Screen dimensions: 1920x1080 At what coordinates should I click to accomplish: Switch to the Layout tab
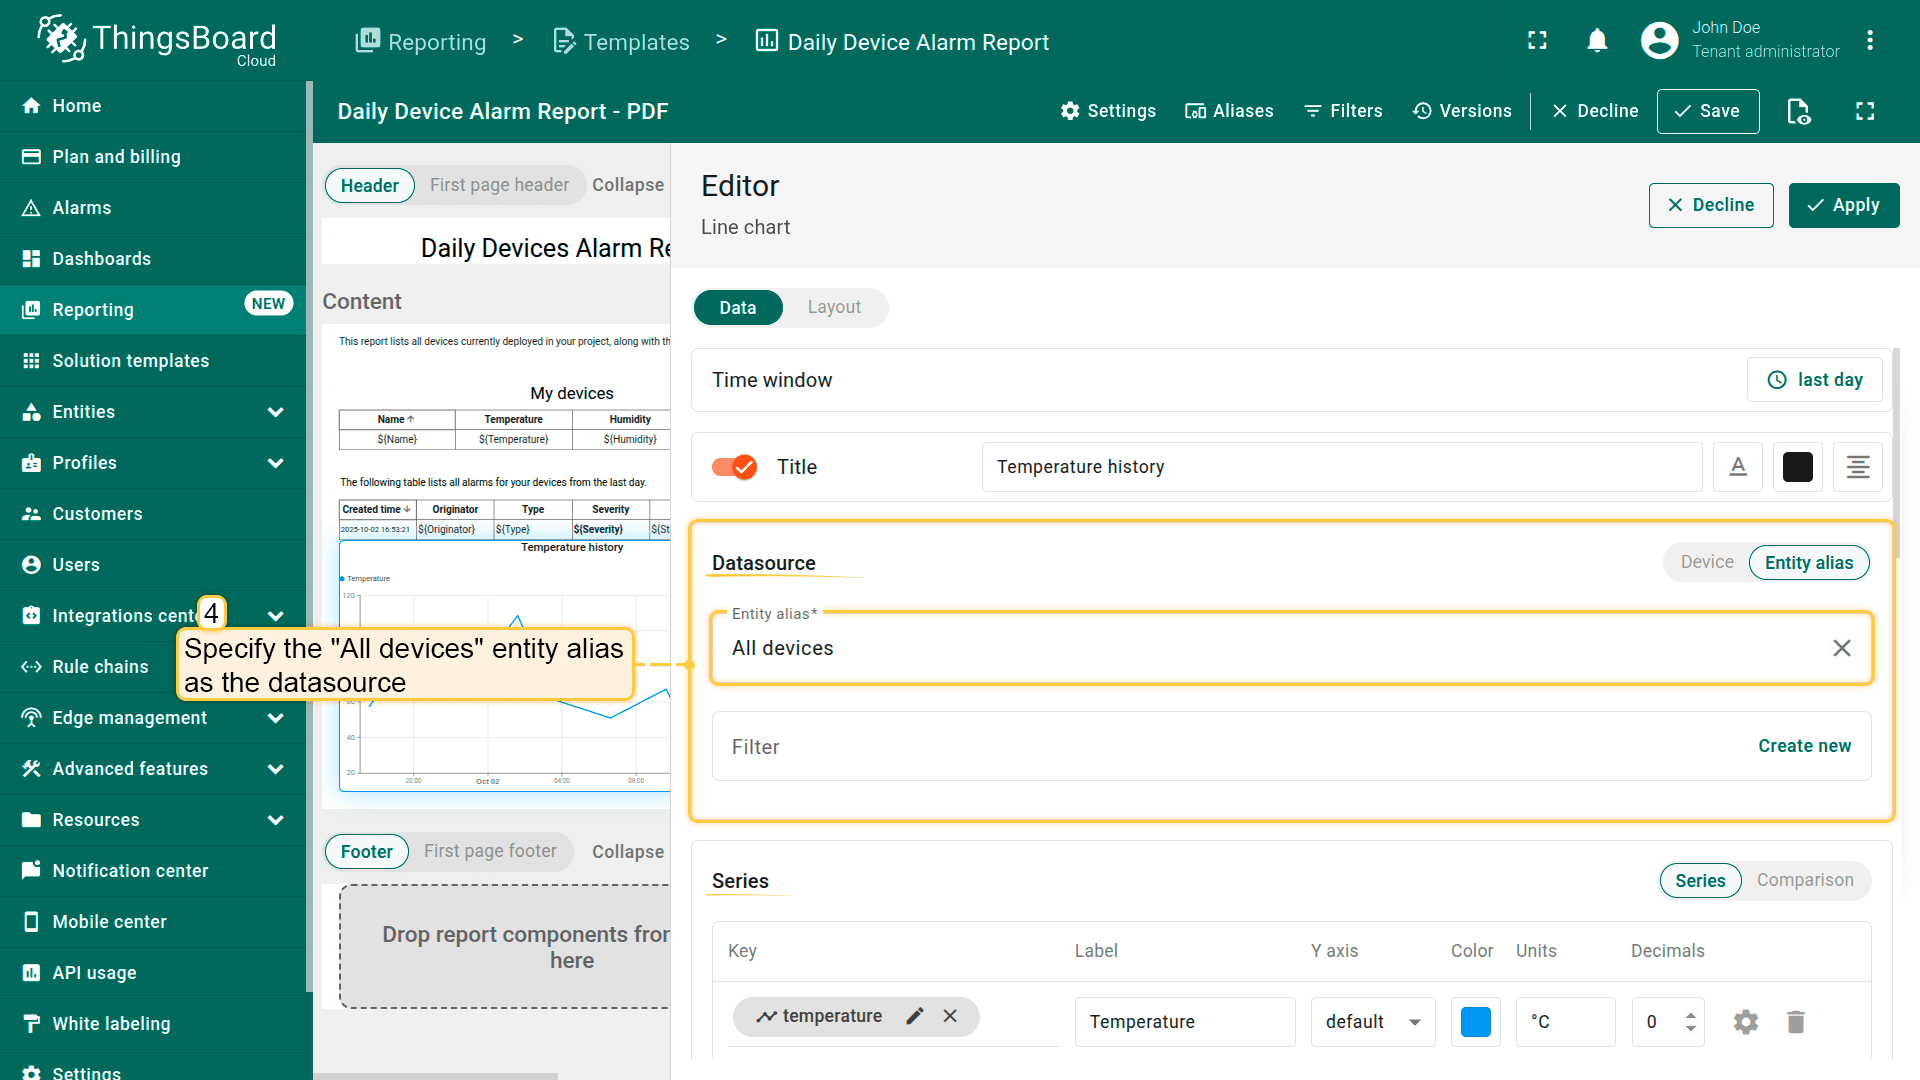834,307
